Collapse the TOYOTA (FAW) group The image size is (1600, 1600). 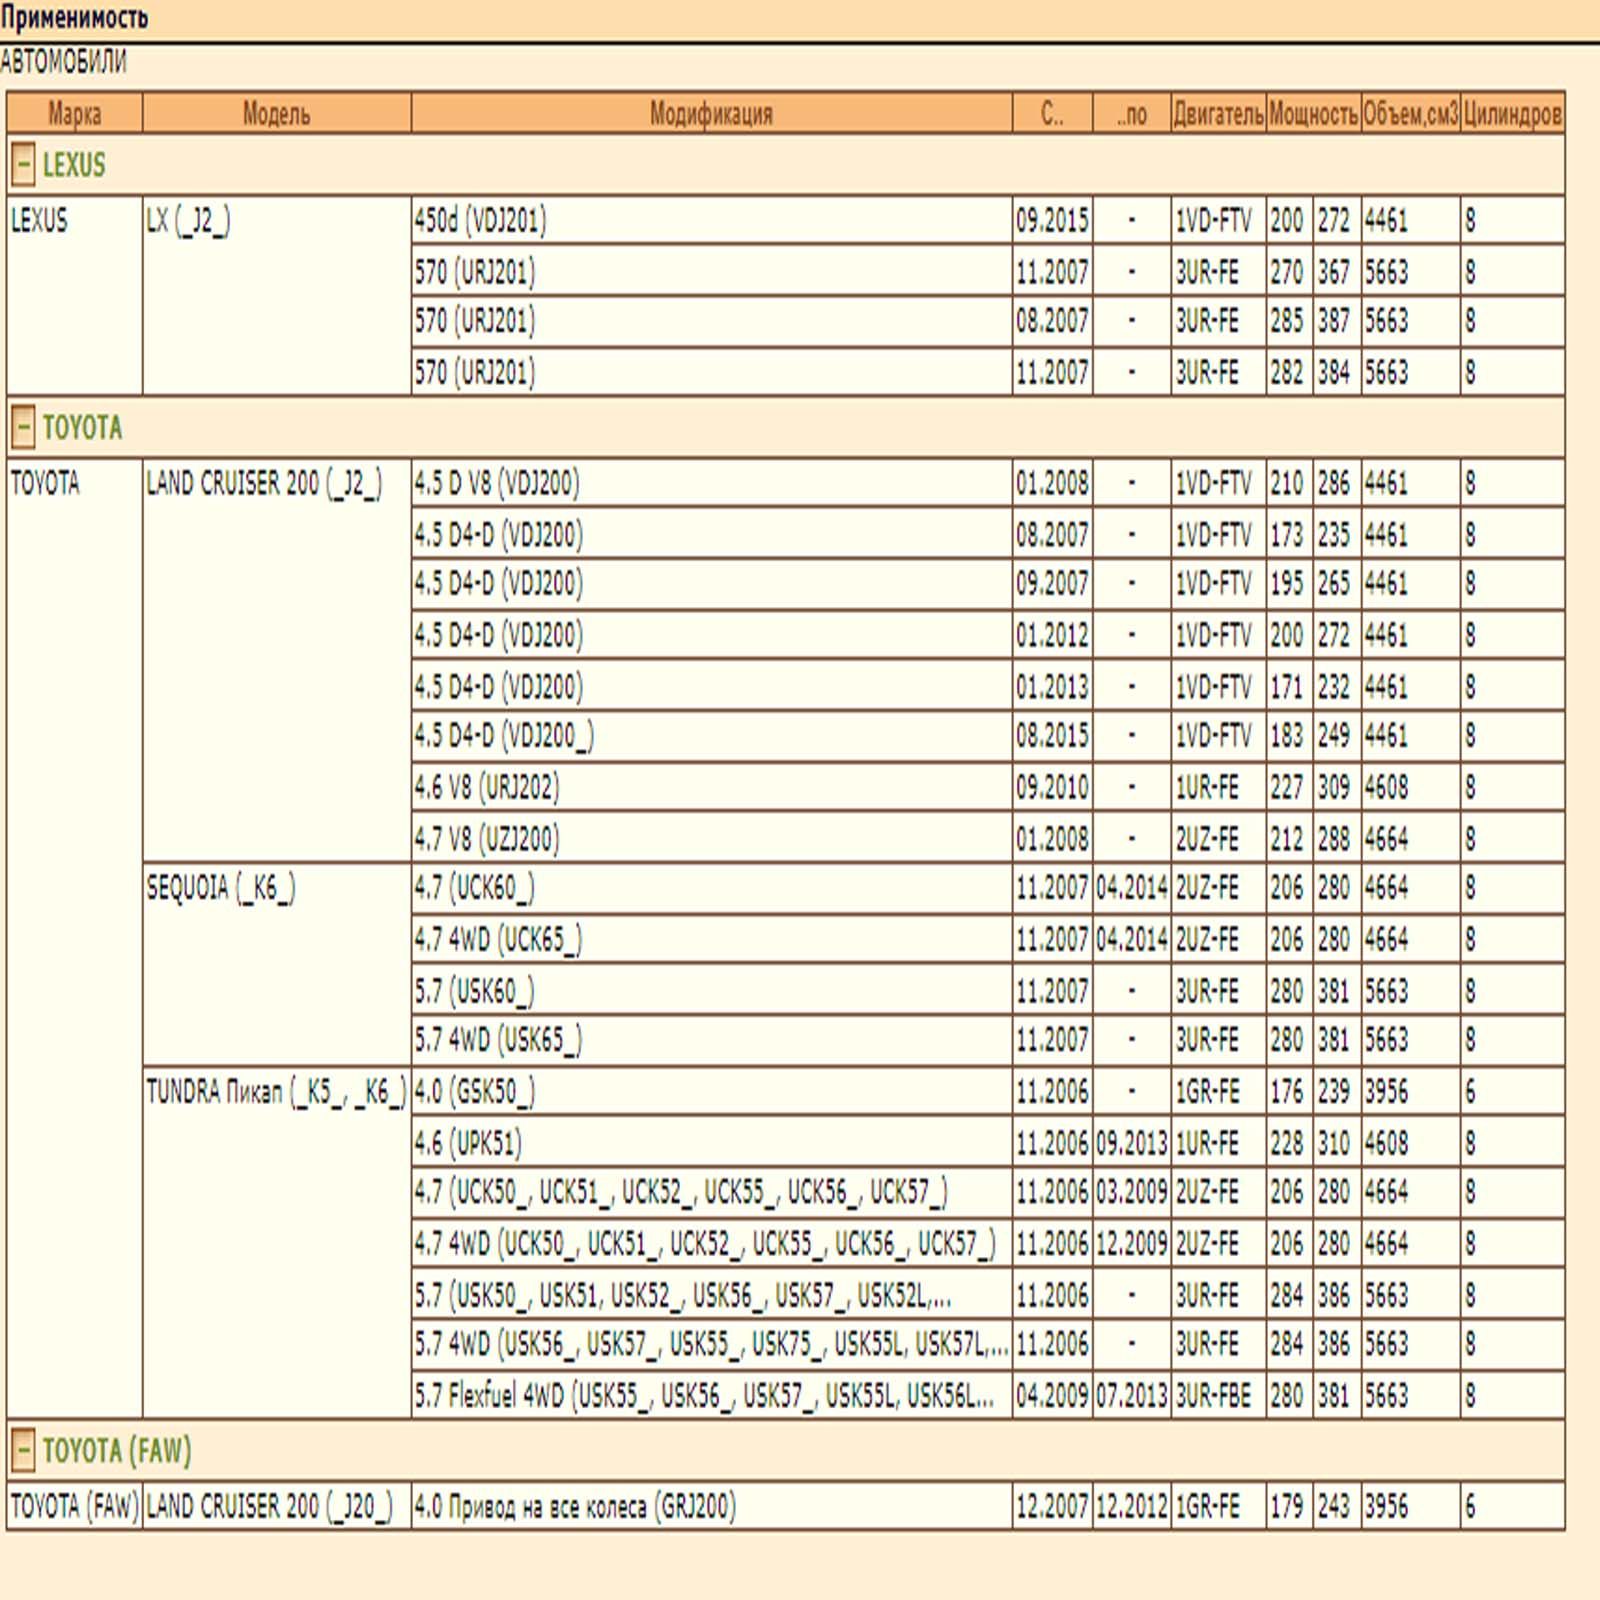(x=22, y=1450)
